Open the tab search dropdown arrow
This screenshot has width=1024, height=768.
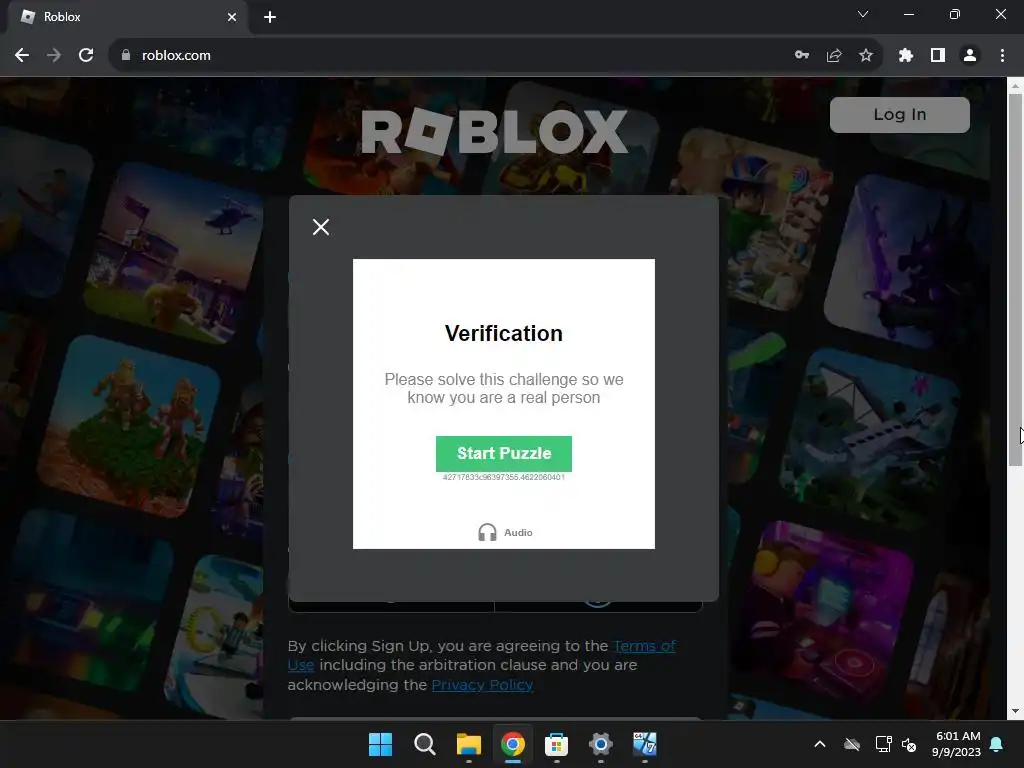pos(863,14)
